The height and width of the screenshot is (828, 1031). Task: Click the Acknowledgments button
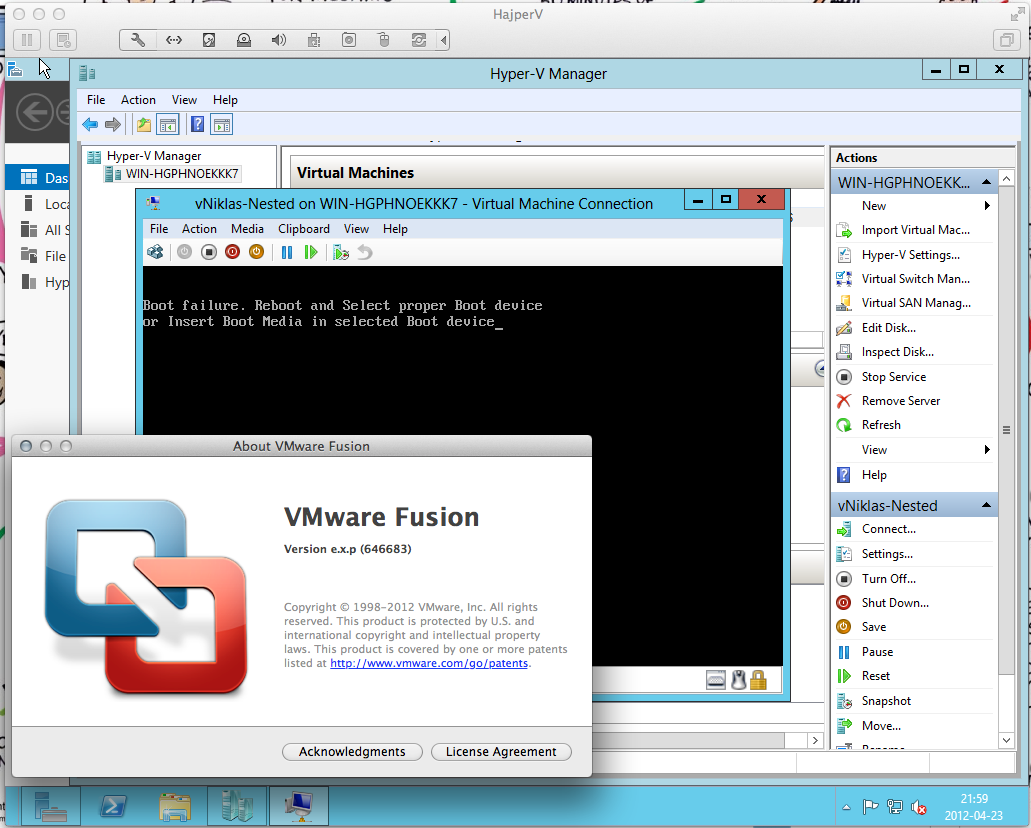(x=352, y=752)
